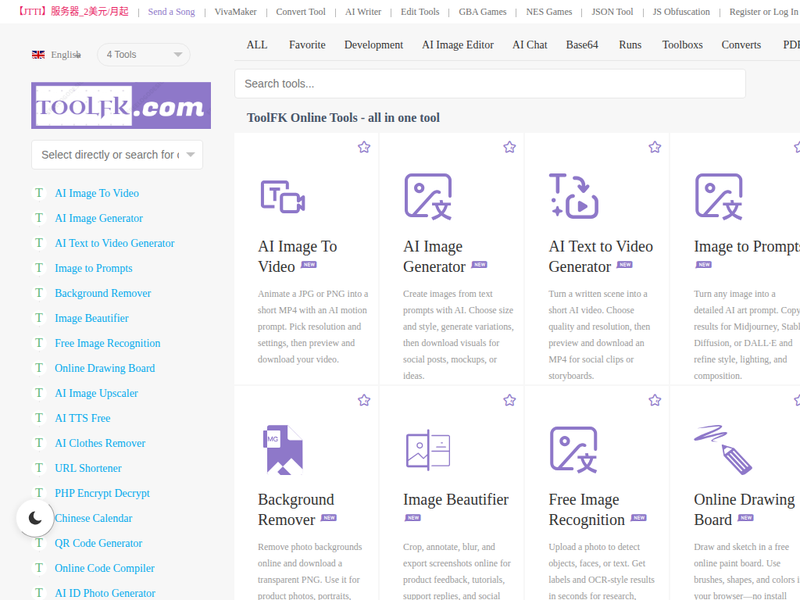The image size is (800, 600).
Task: Open the JS Obfuscation top link
Action: click(x=681, y=12)
